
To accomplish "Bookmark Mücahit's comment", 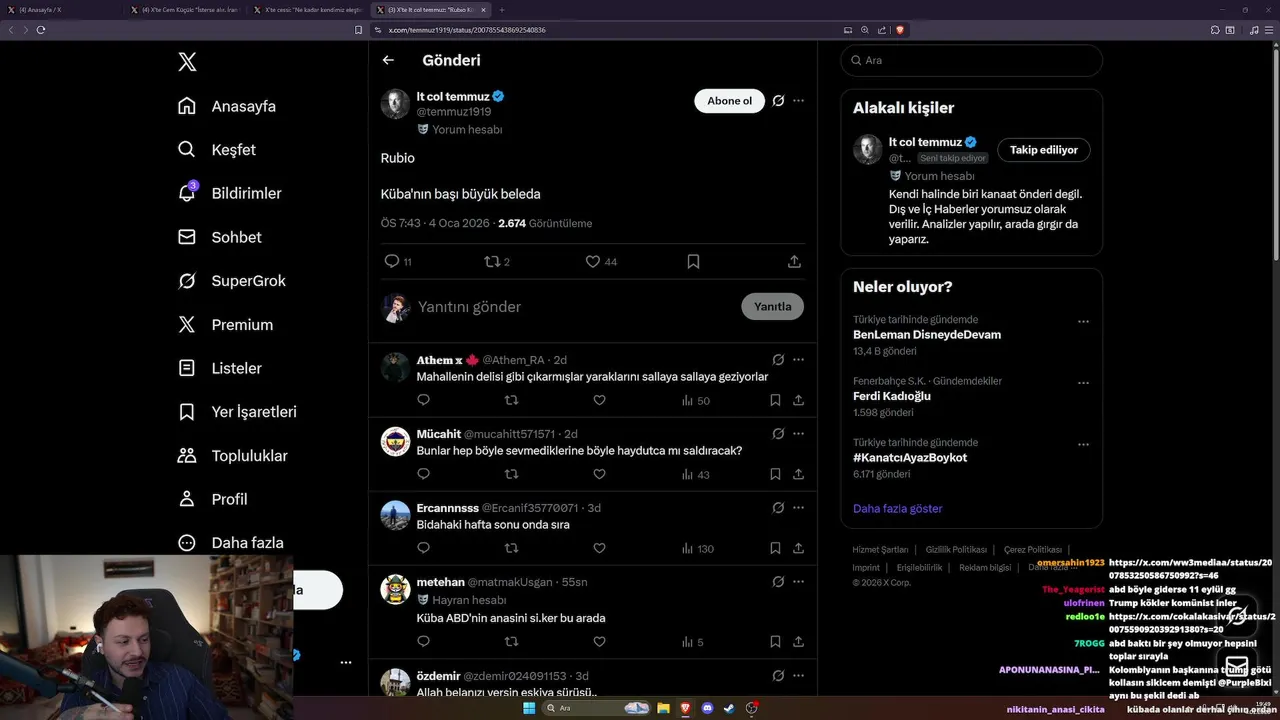I will pos(775,474).
